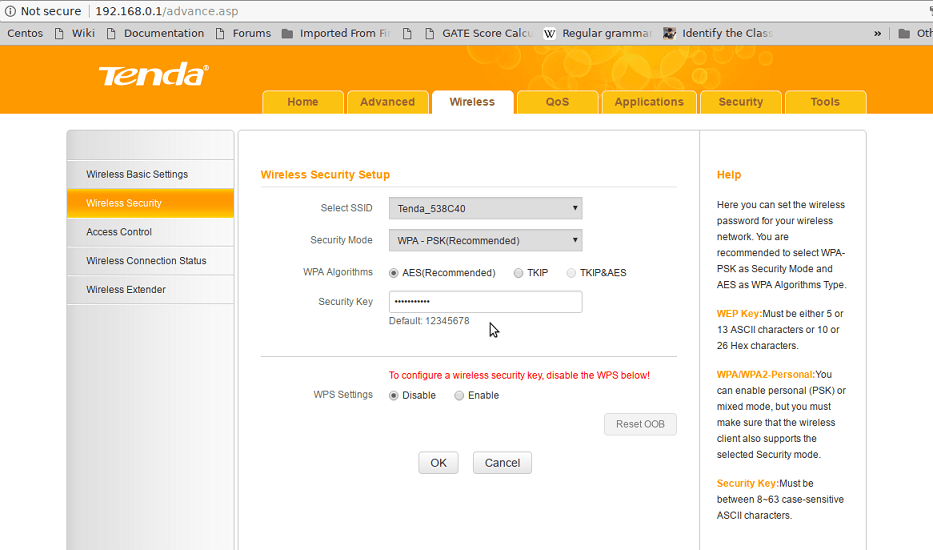Select AES(Recommended) algorithm
Screen dimensions: 933x550
393,273
